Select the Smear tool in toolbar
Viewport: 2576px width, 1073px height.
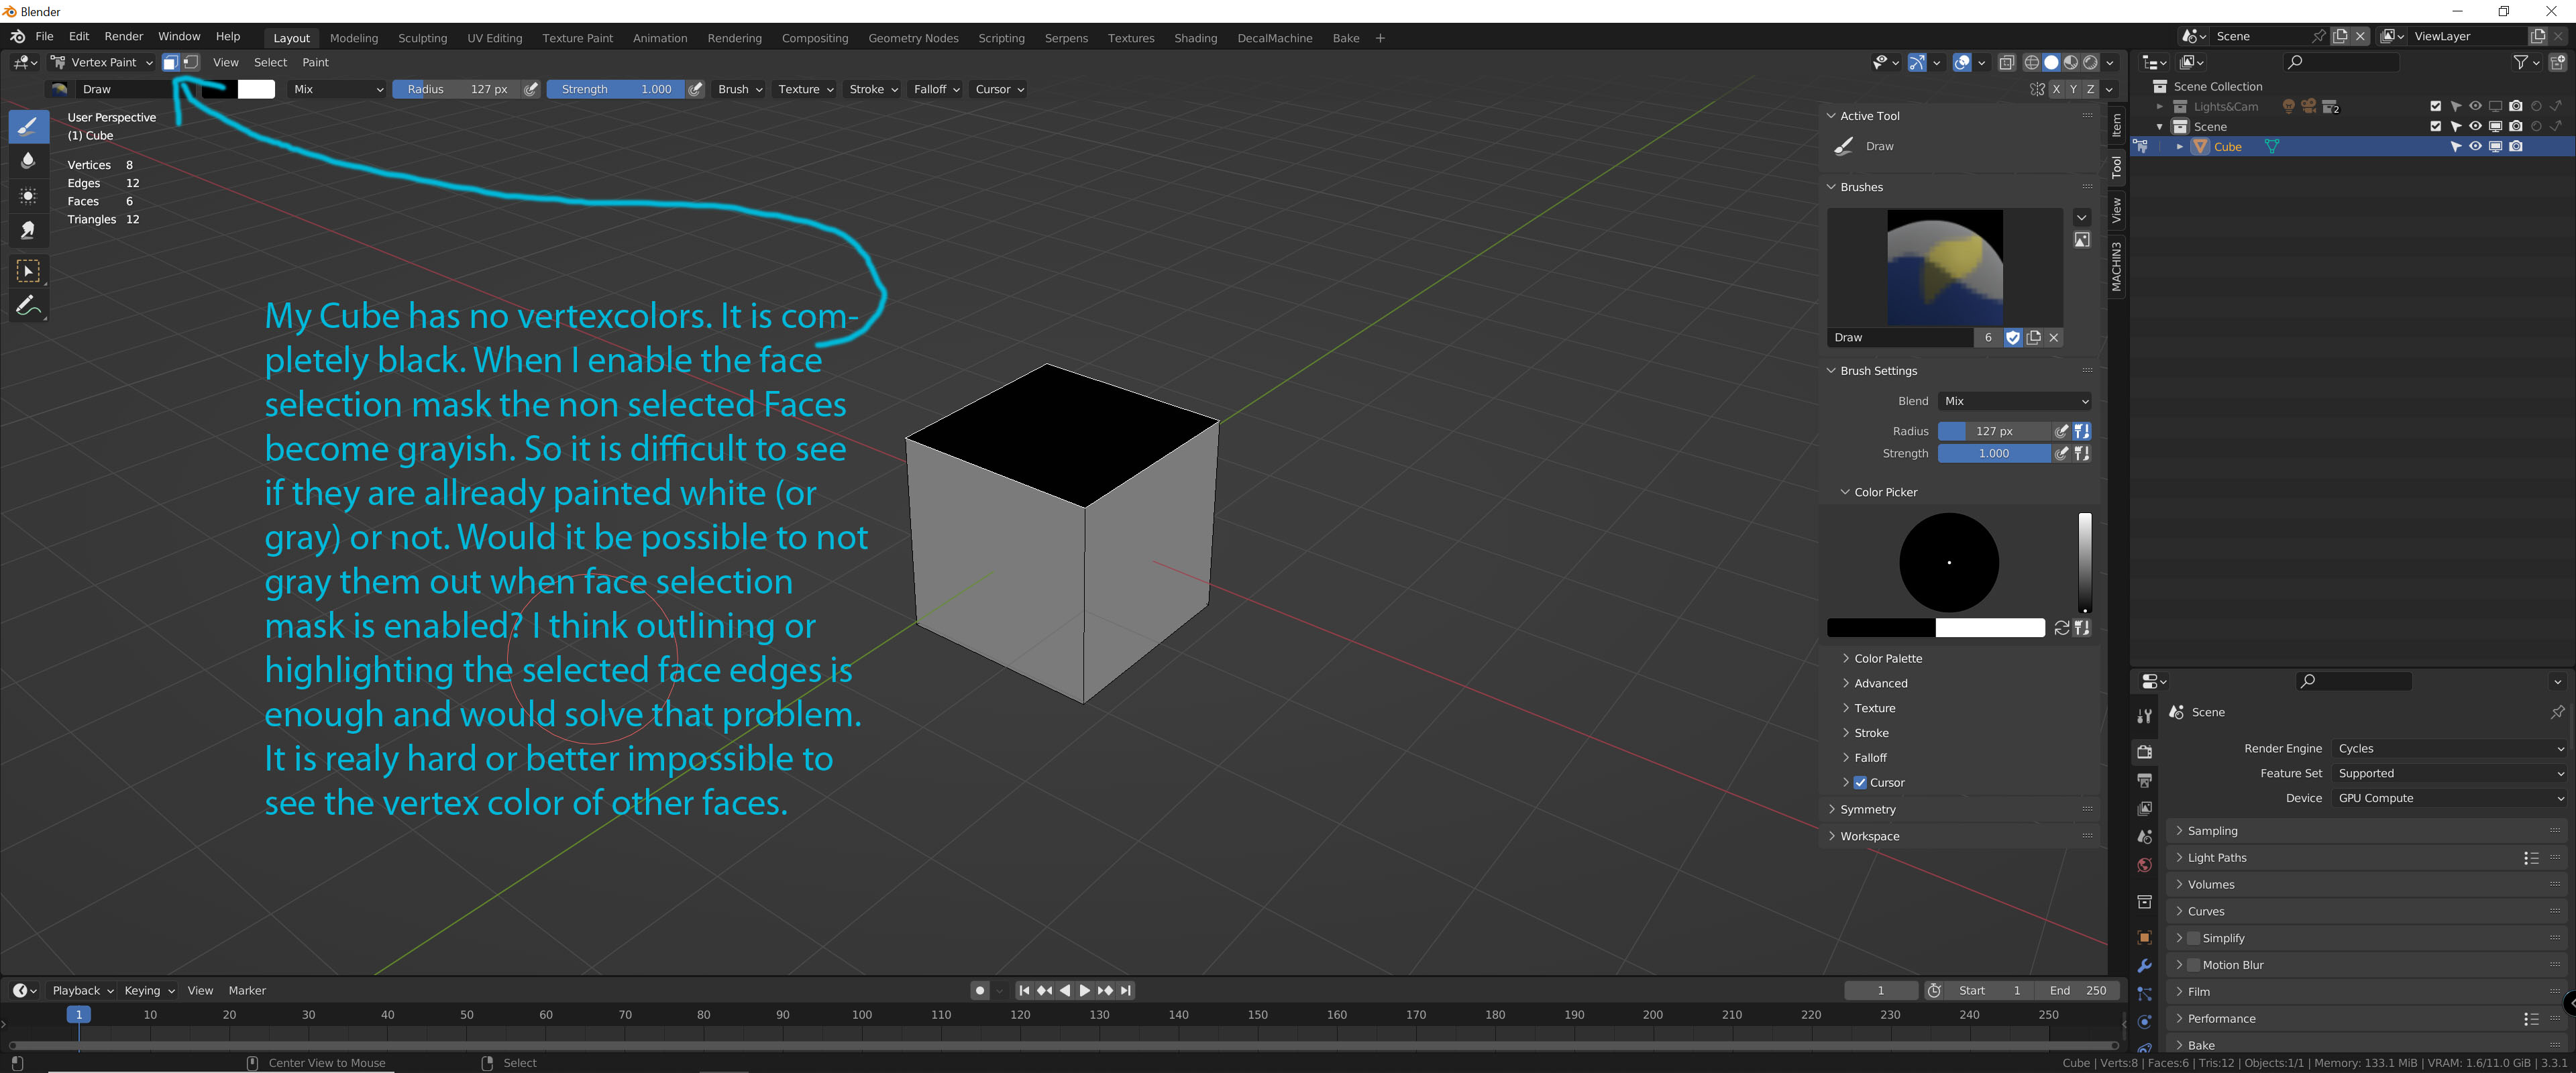click(28, 229)
